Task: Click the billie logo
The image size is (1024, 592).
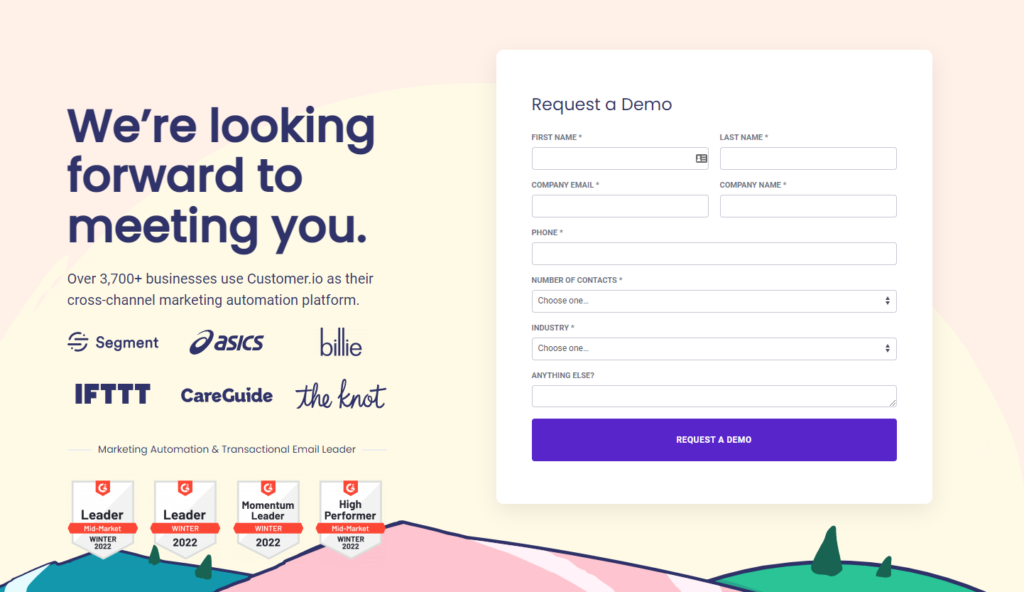Action: tap(341, 342)
